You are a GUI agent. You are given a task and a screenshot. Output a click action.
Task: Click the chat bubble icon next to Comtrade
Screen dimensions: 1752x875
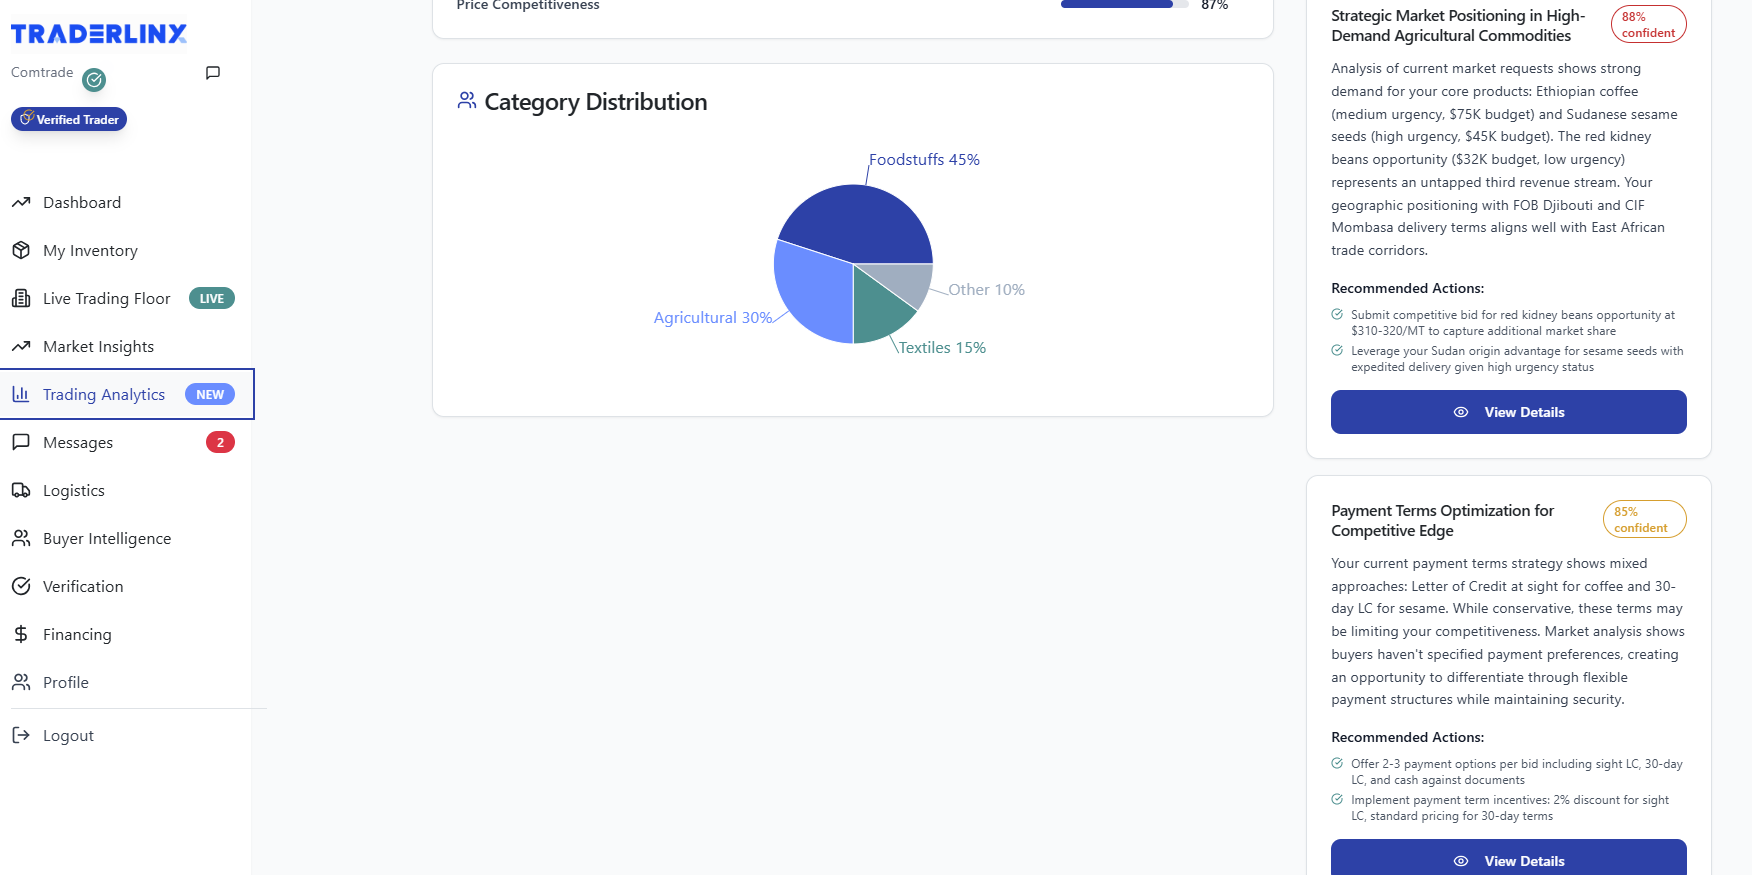212,72
